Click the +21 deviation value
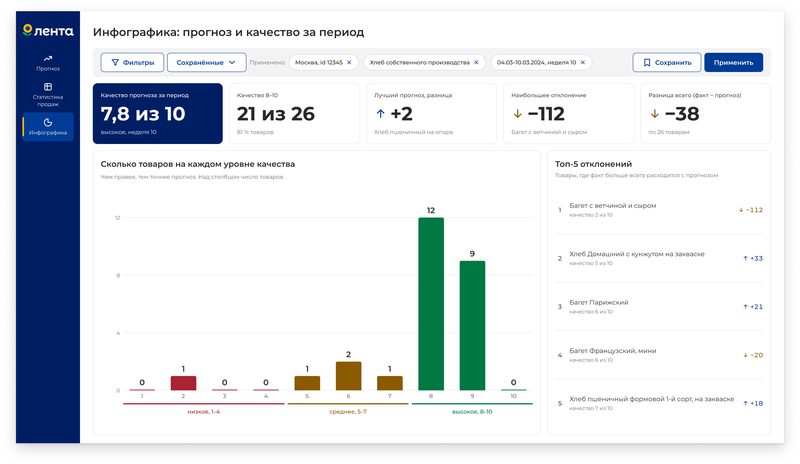This screenshot has width=800, height=464. (753, 306)
